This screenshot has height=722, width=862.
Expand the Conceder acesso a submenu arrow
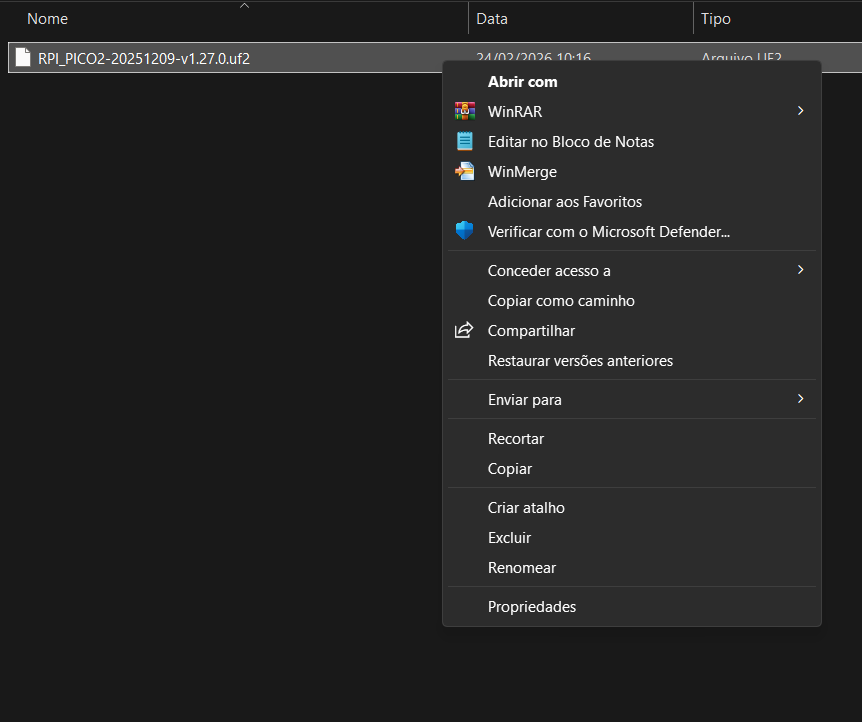[x=800, y=270]
